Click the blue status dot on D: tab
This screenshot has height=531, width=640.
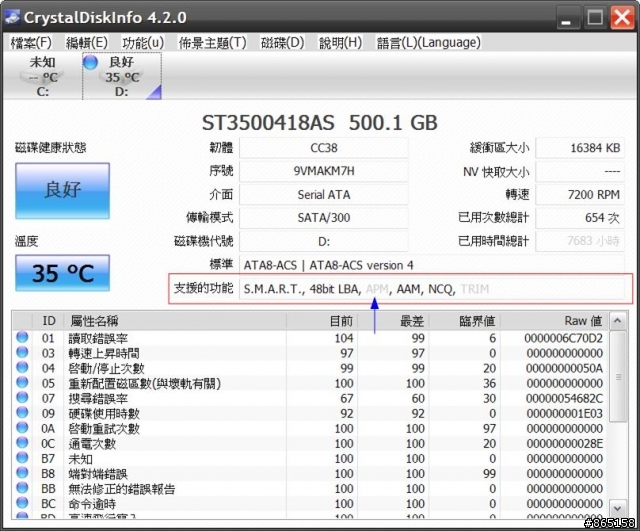[90, 62]
